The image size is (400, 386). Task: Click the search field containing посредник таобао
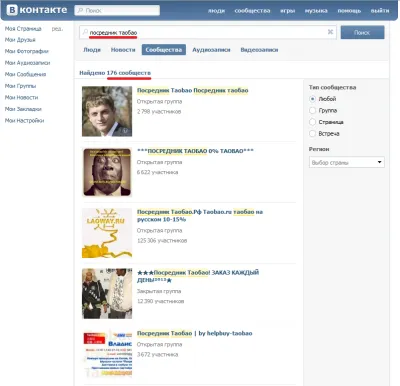tap(208, 32)
